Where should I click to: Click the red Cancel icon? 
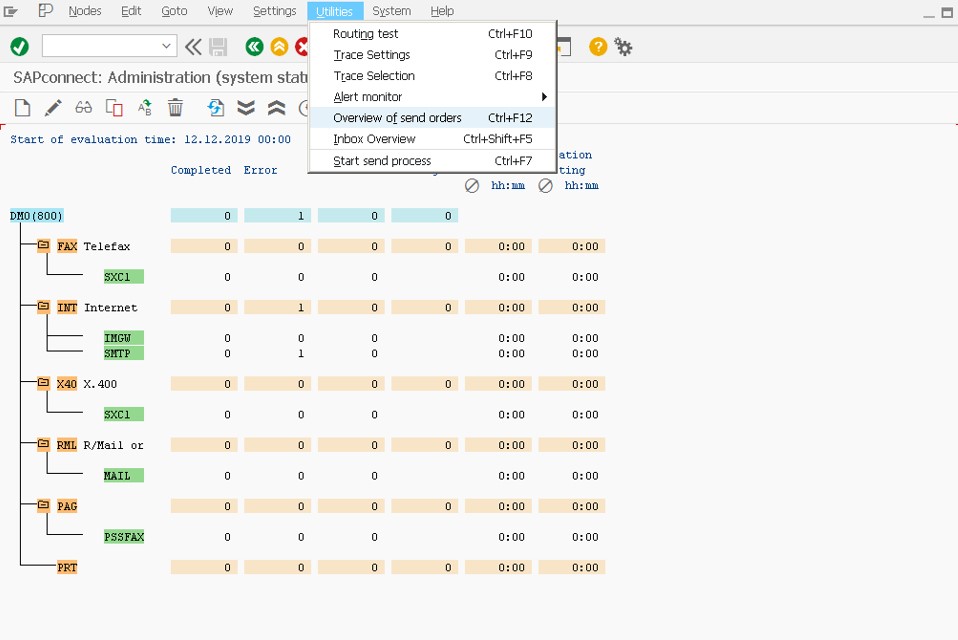pyautogui.click(x=302, y=46)
